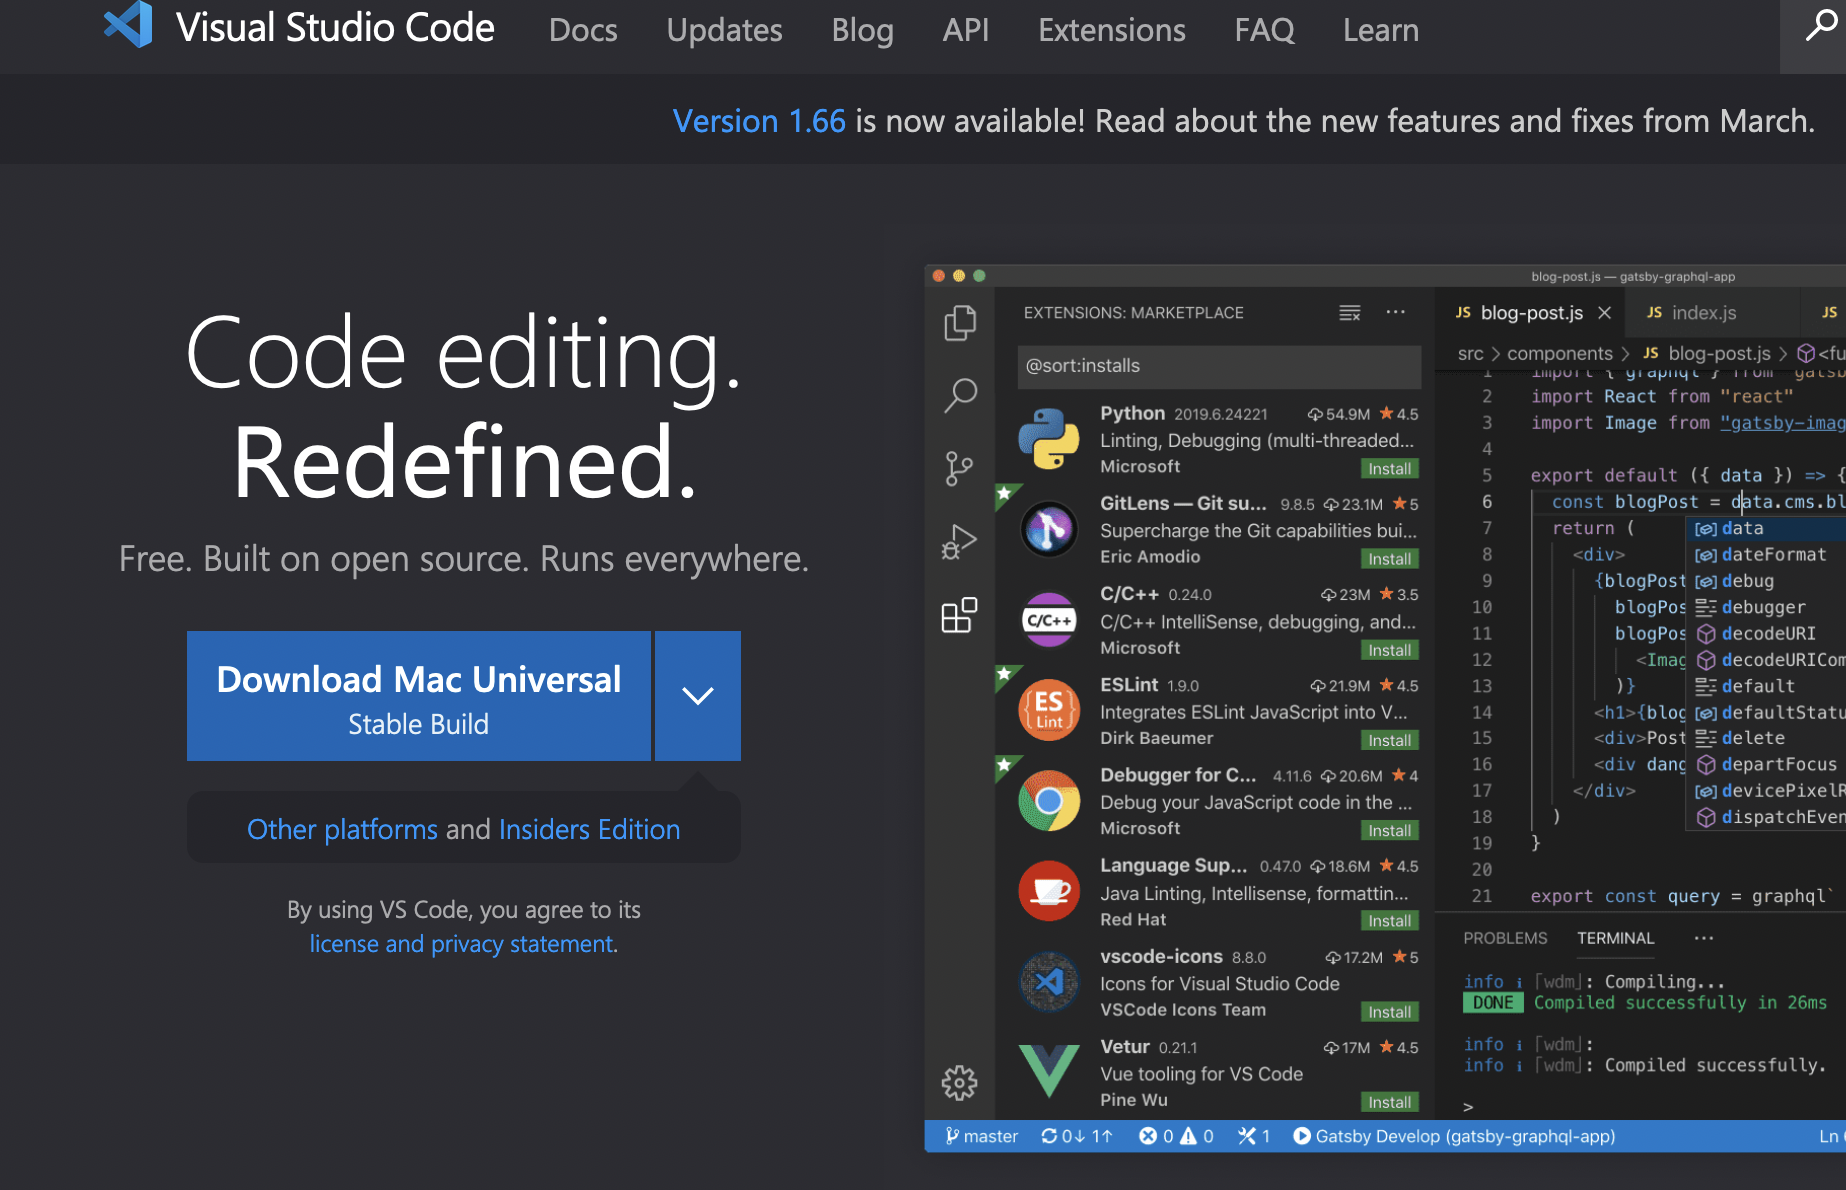Open the Updates nav item
Viewport: 1846px width, 1190px height.
coord(725,30)
